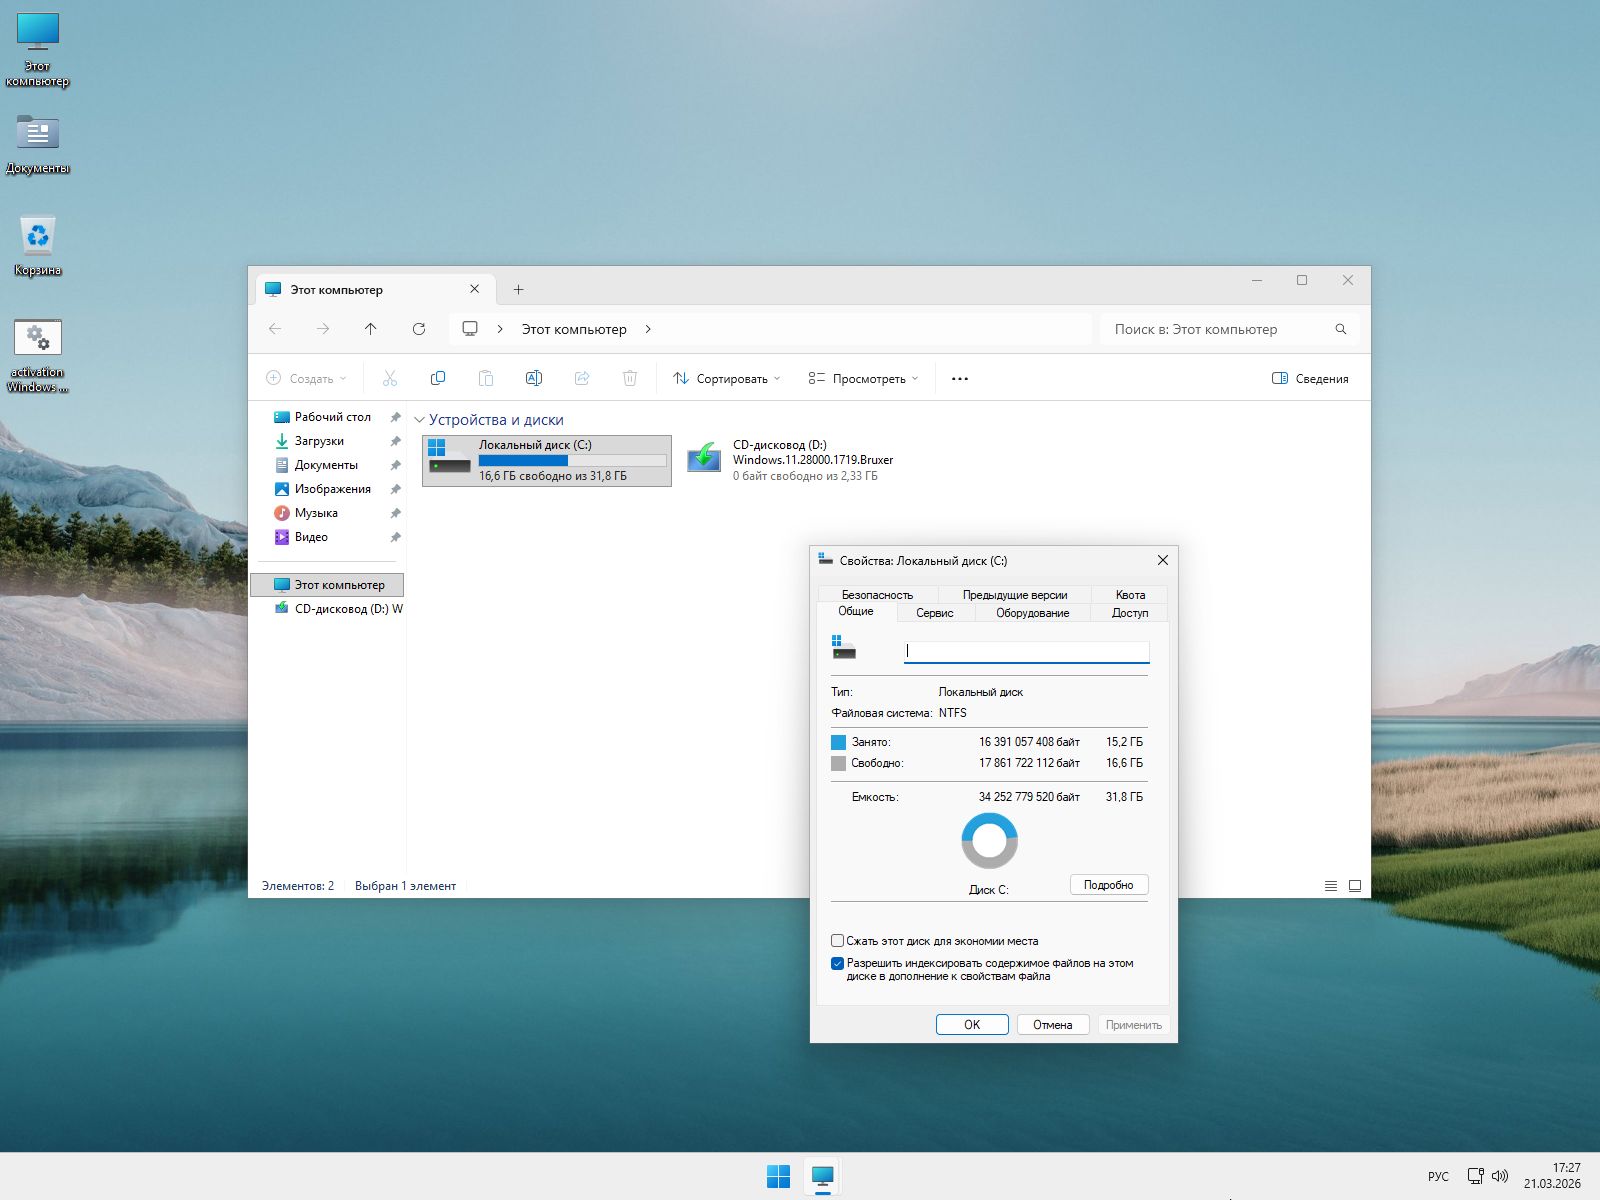This screenshot has height=1200, width=1600.
Task: Toggle the Details pane button (Сведения)
Action: coord(1310,379)
